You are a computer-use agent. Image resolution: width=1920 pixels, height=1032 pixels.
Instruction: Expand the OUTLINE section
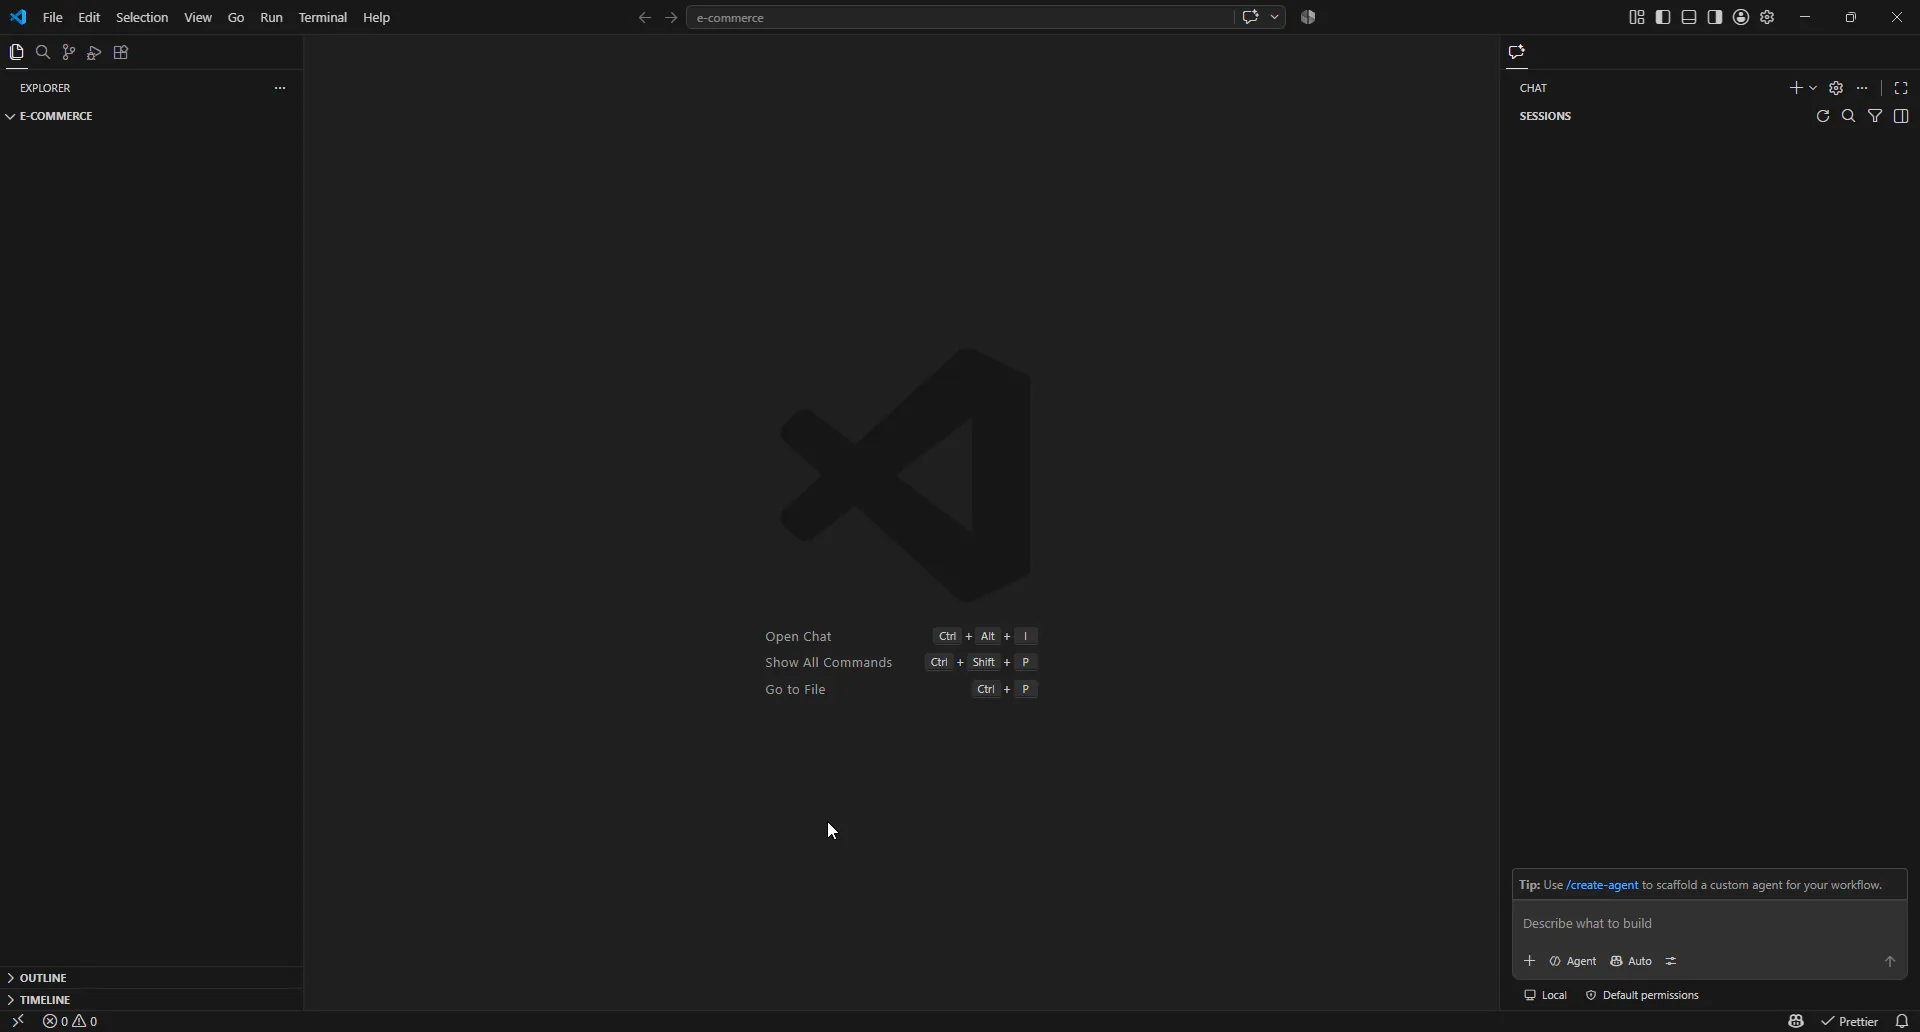[151, 978]
